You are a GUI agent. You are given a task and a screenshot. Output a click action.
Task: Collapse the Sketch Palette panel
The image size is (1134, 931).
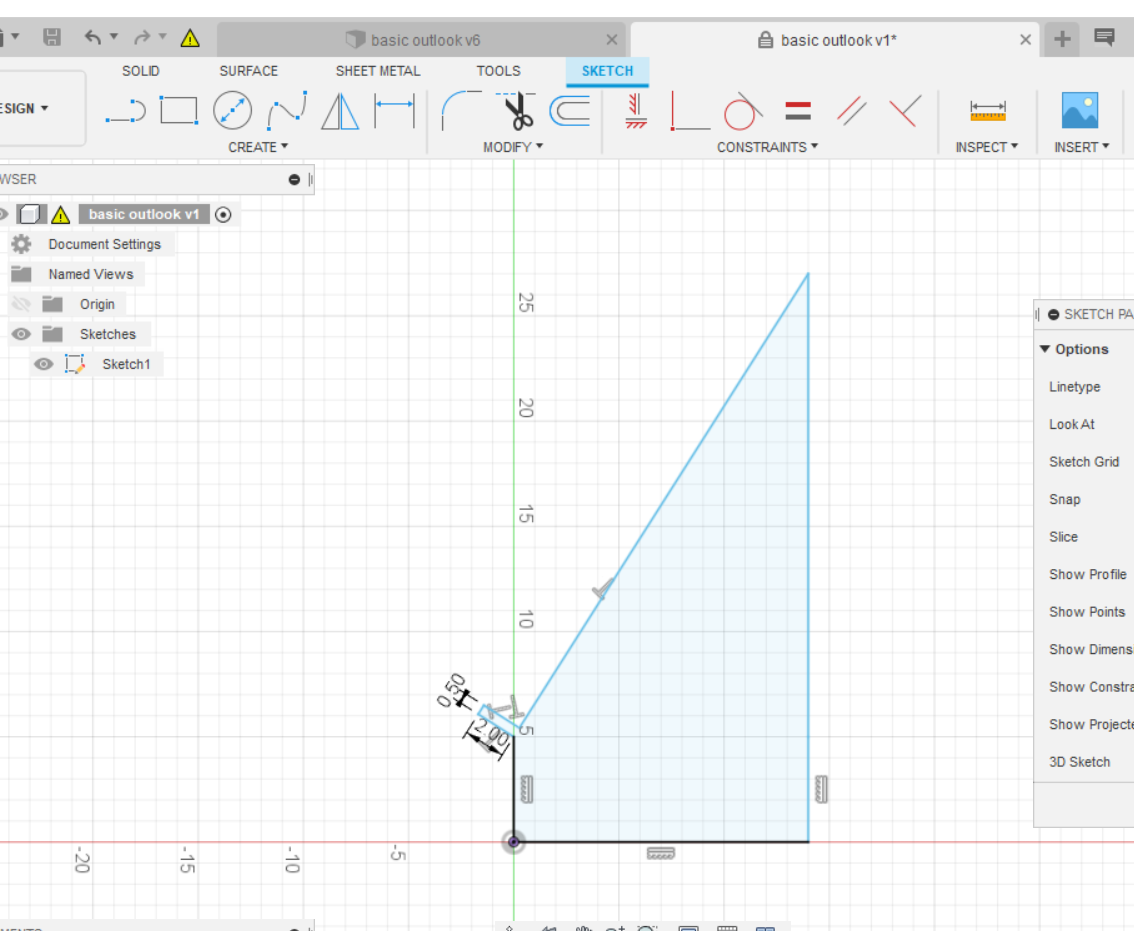click(1054, 314)
